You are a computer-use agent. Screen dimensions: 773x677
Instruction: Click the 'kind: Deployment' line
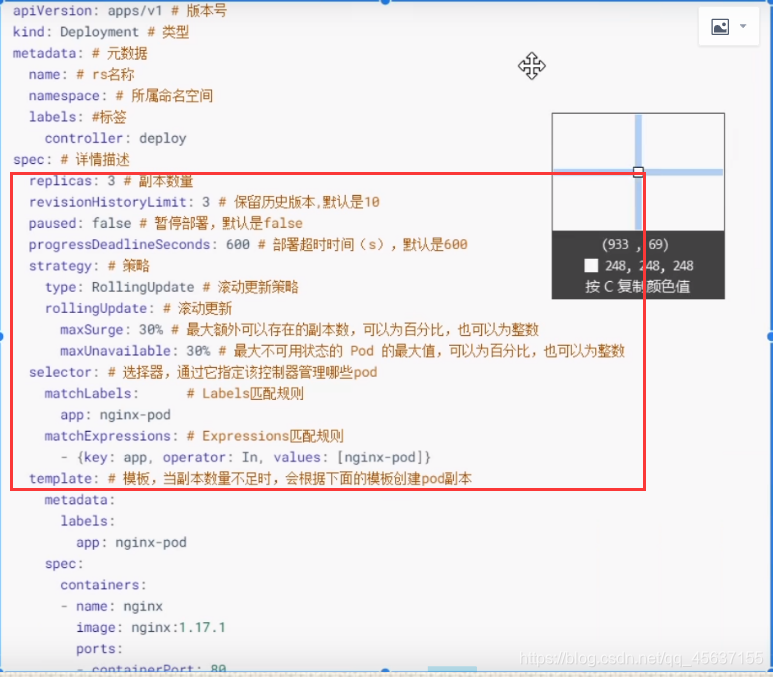tap(101, 32)
